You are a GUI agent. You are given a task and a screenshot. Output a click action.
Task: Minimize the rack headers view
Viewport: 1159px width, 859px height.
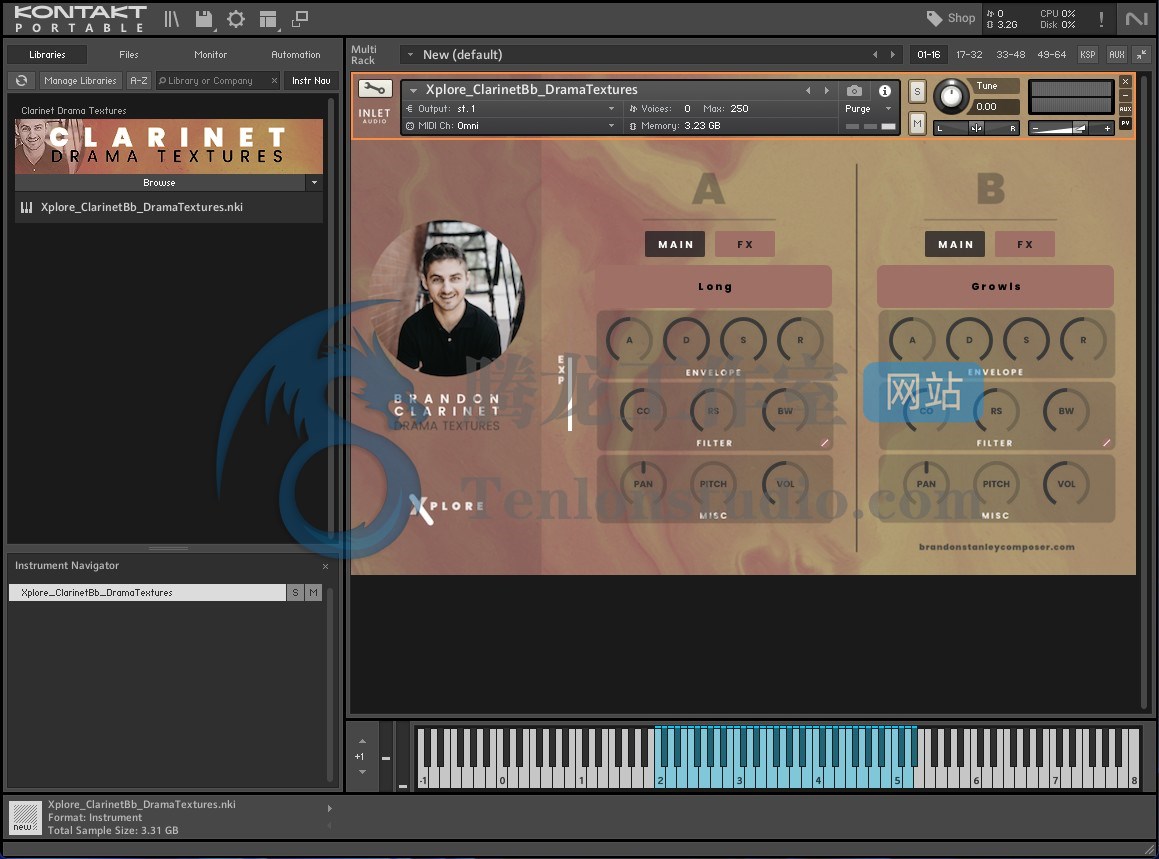click(1142, 55)
